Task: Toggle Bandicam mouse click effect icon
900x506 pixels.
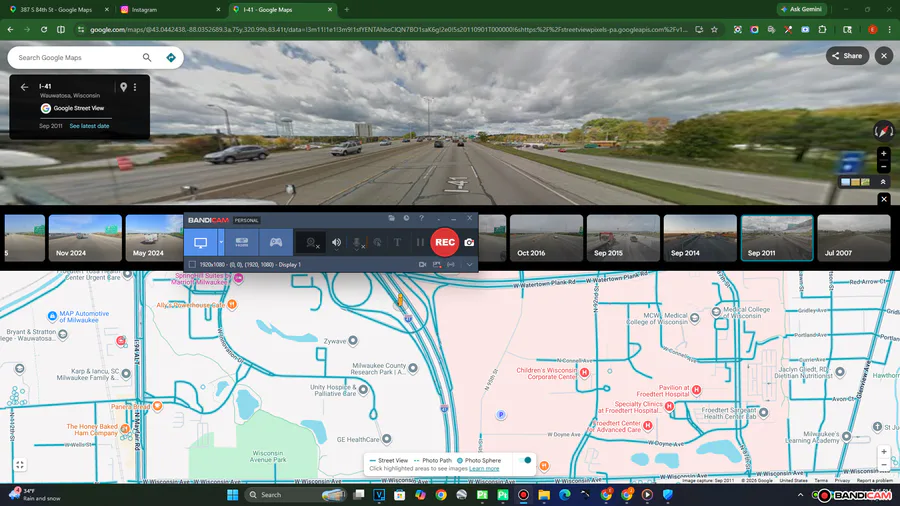Action: (x=377, y=243)
